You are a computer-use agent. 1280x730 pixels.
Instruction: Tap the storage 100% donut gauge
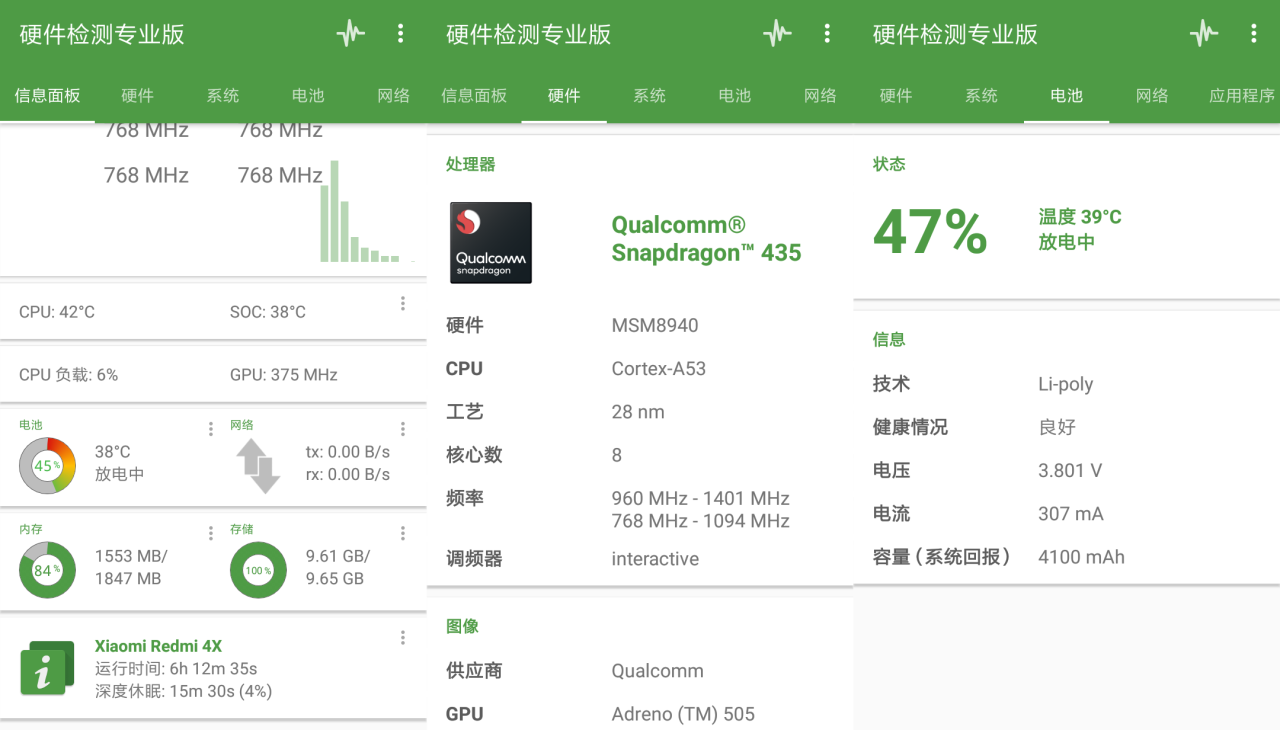[x=258, y=570]
